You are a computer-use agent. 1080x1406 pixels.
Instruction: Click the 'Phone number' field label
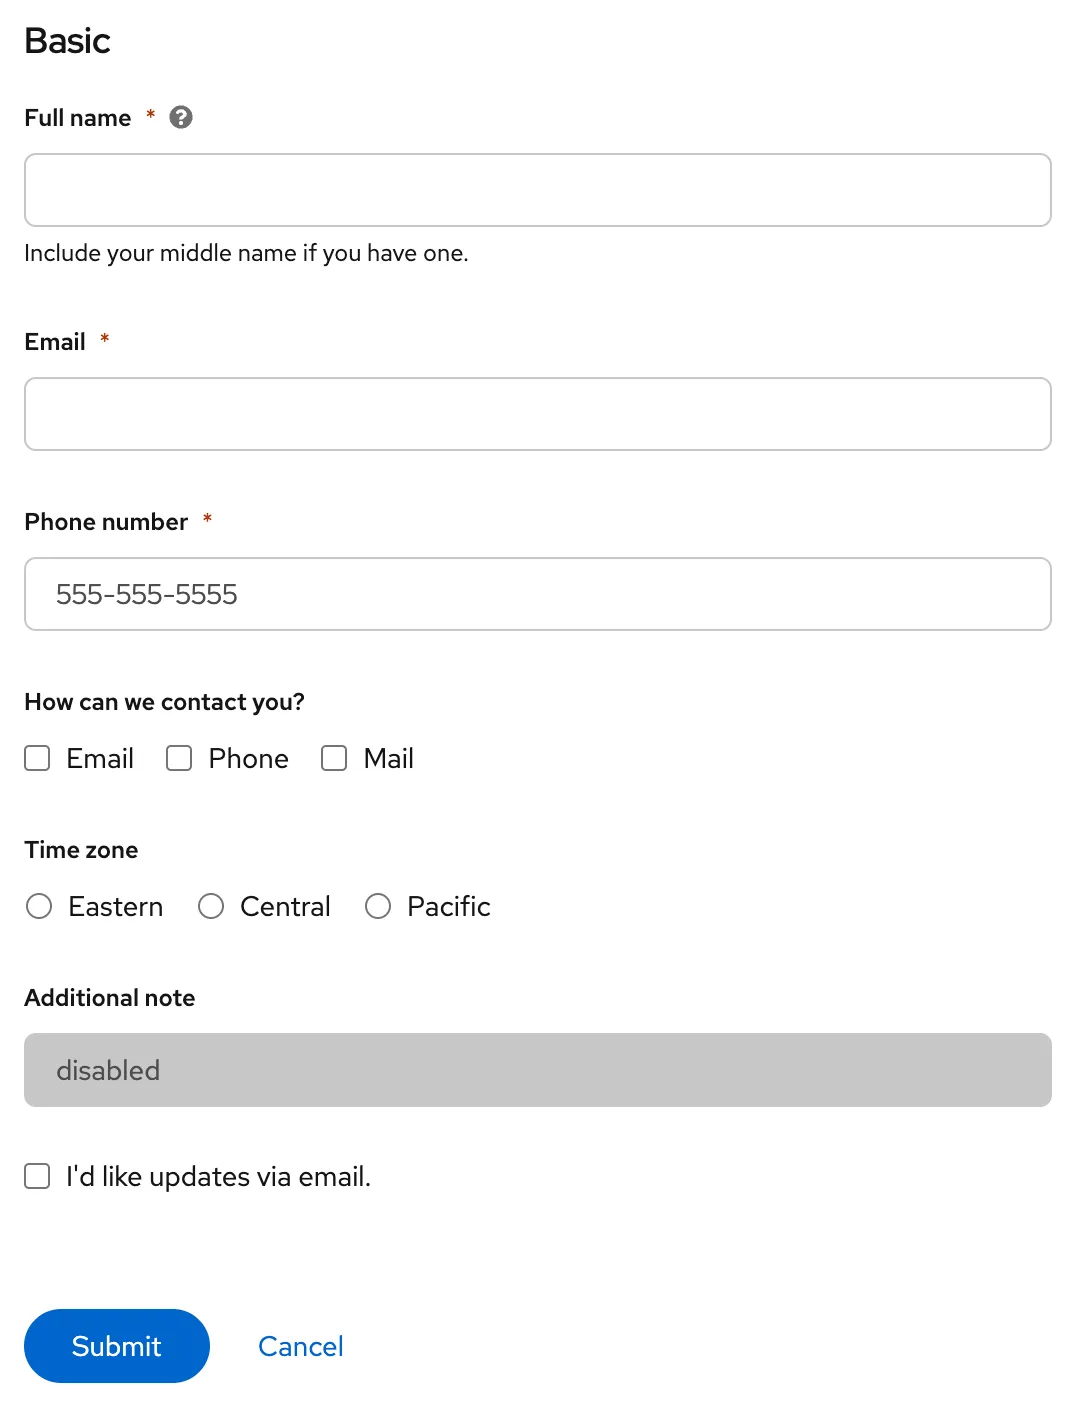pyautogui.click(x=106, y=522)
